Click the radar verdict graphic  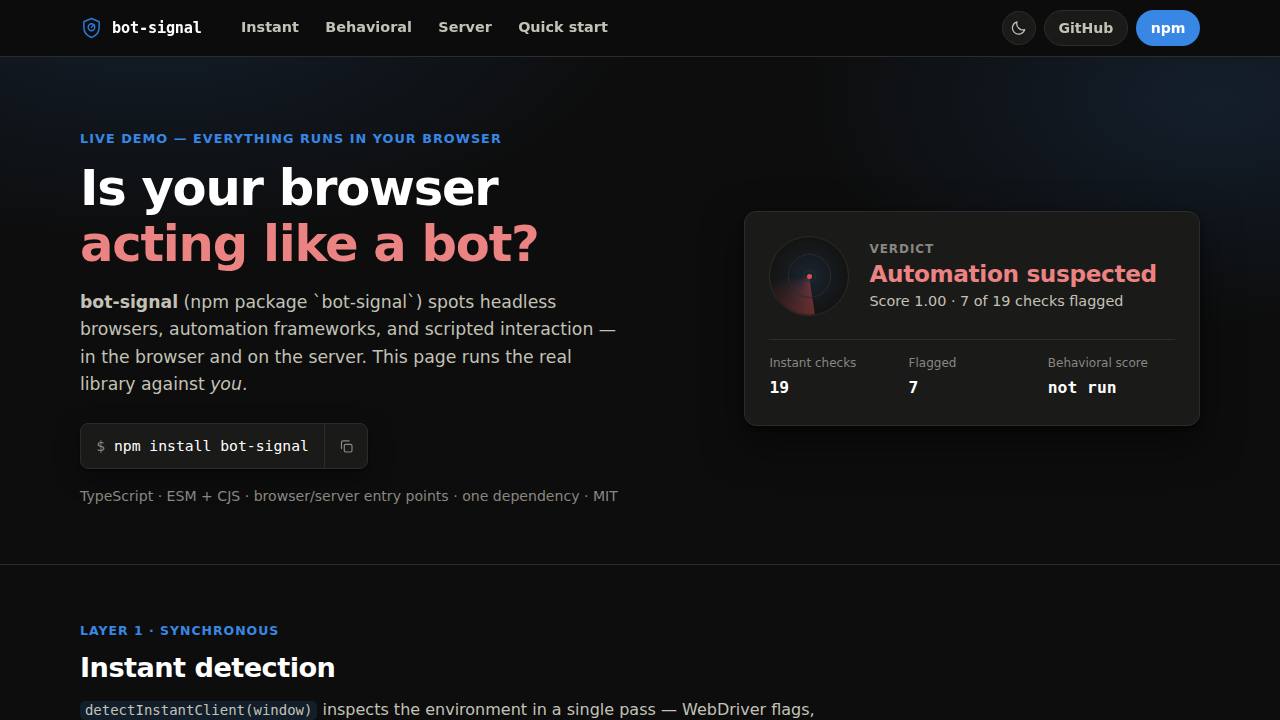[809, 276]
